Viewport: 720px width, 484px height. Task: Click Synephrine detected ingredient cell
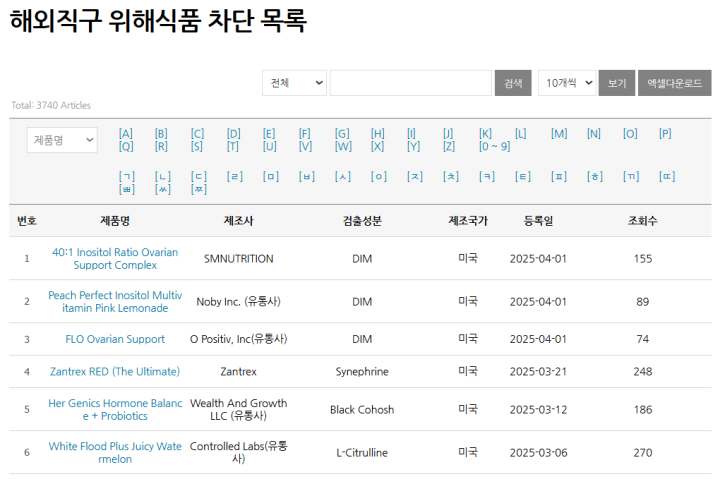coord(362,371)
